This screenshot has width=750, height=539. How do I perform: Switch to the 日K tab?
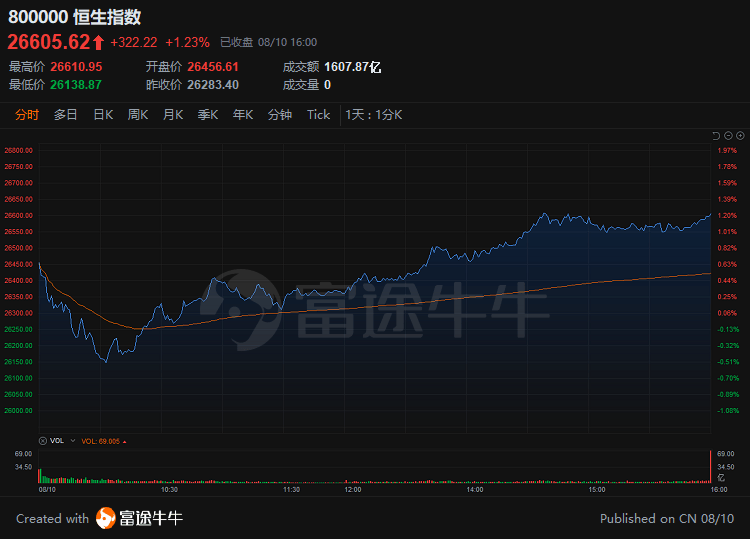coord(103,115)
